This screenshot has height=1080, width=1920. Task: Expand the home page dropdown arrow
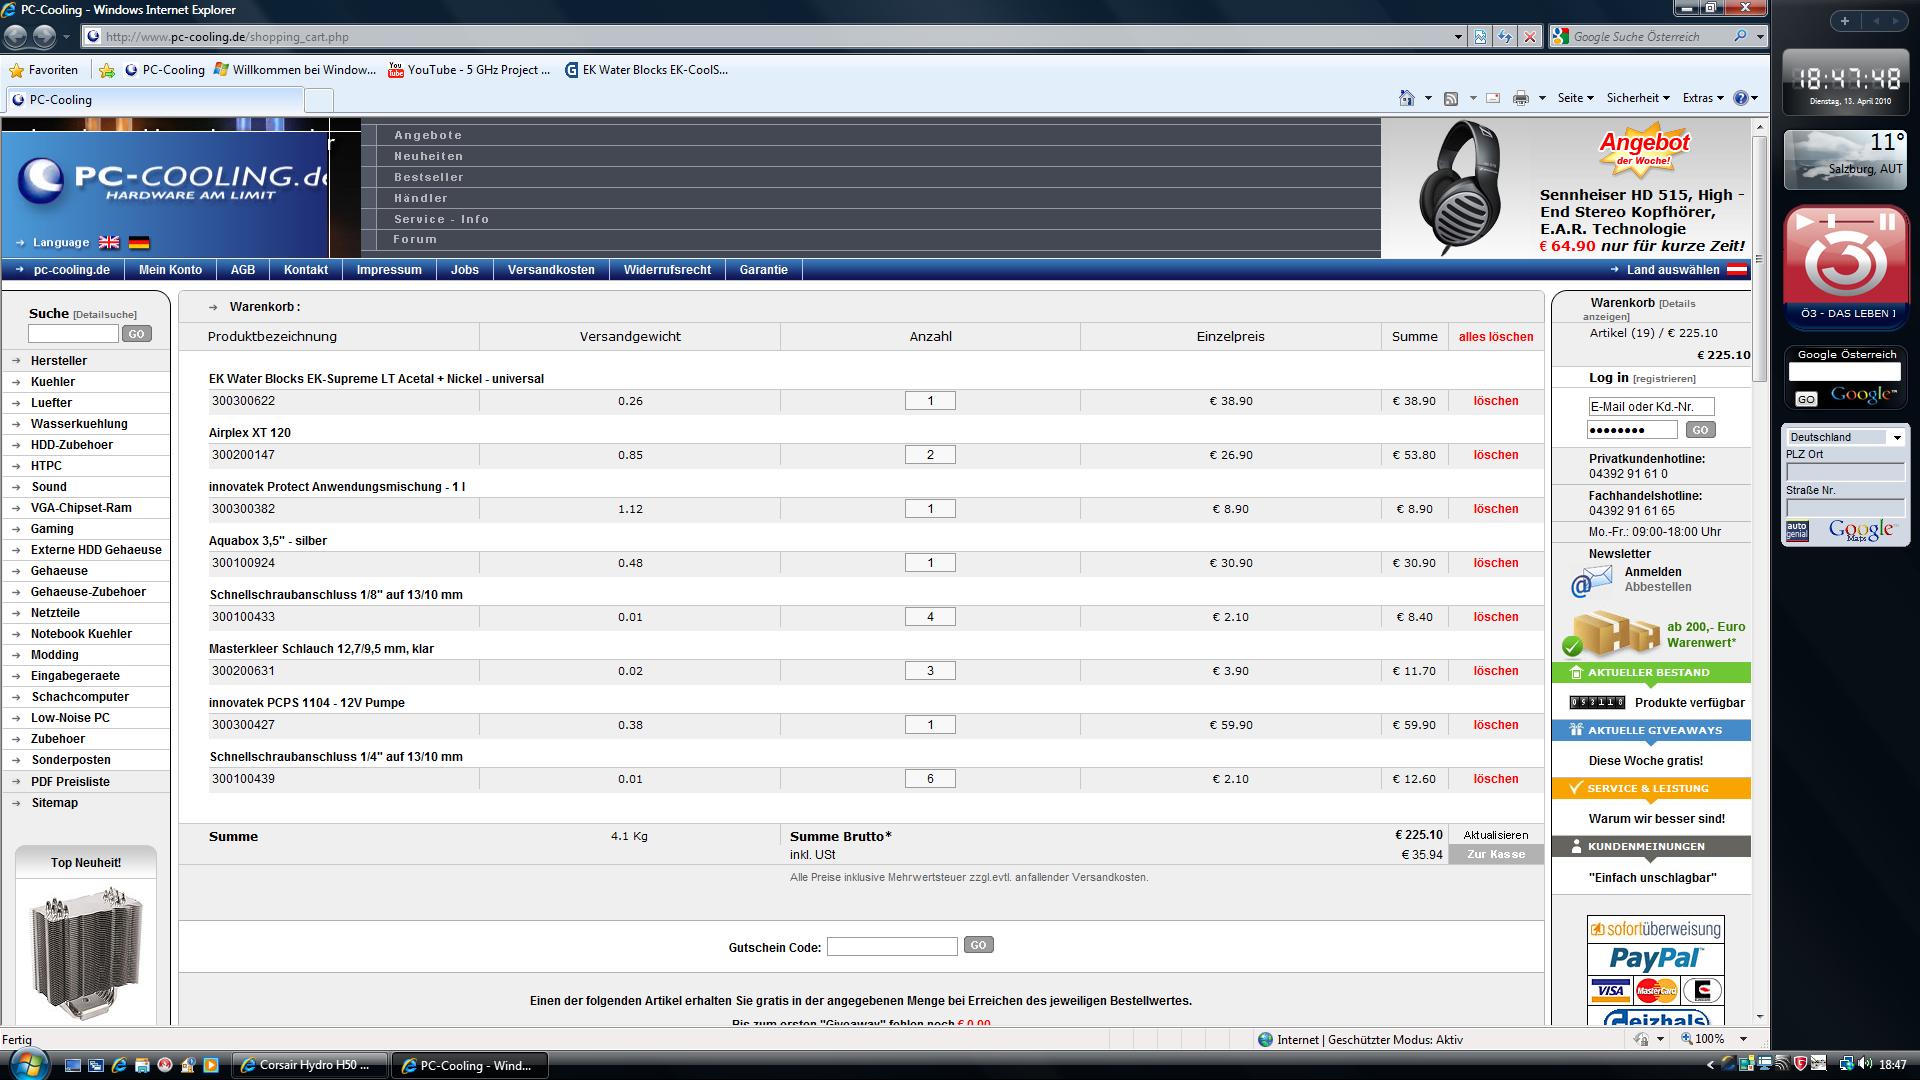[1428, 98]
